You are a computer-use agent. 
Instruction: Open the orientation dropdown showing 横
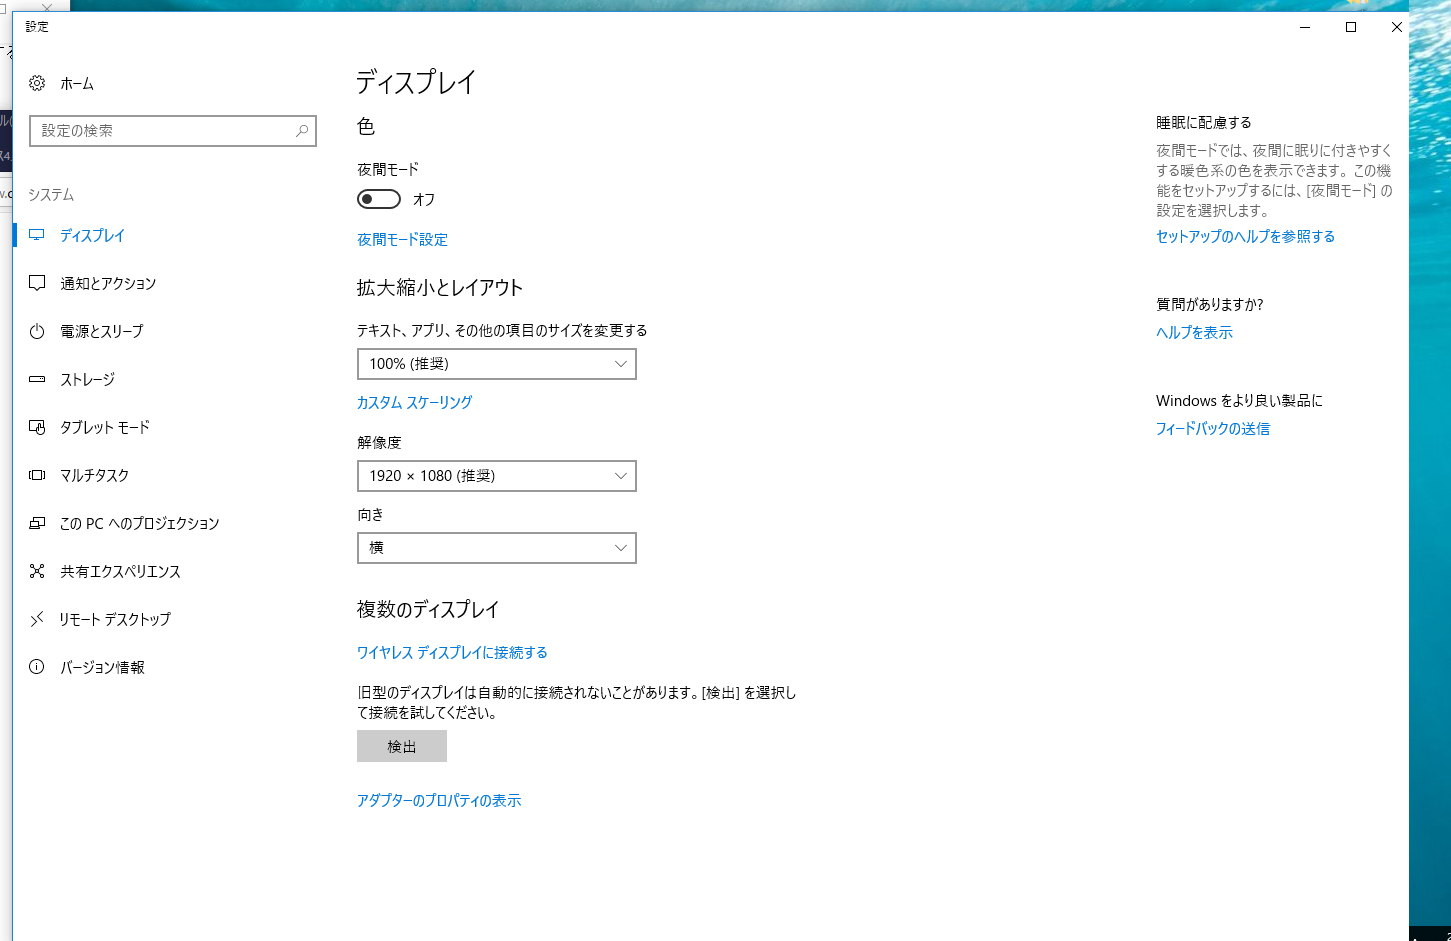click(496, 548)
